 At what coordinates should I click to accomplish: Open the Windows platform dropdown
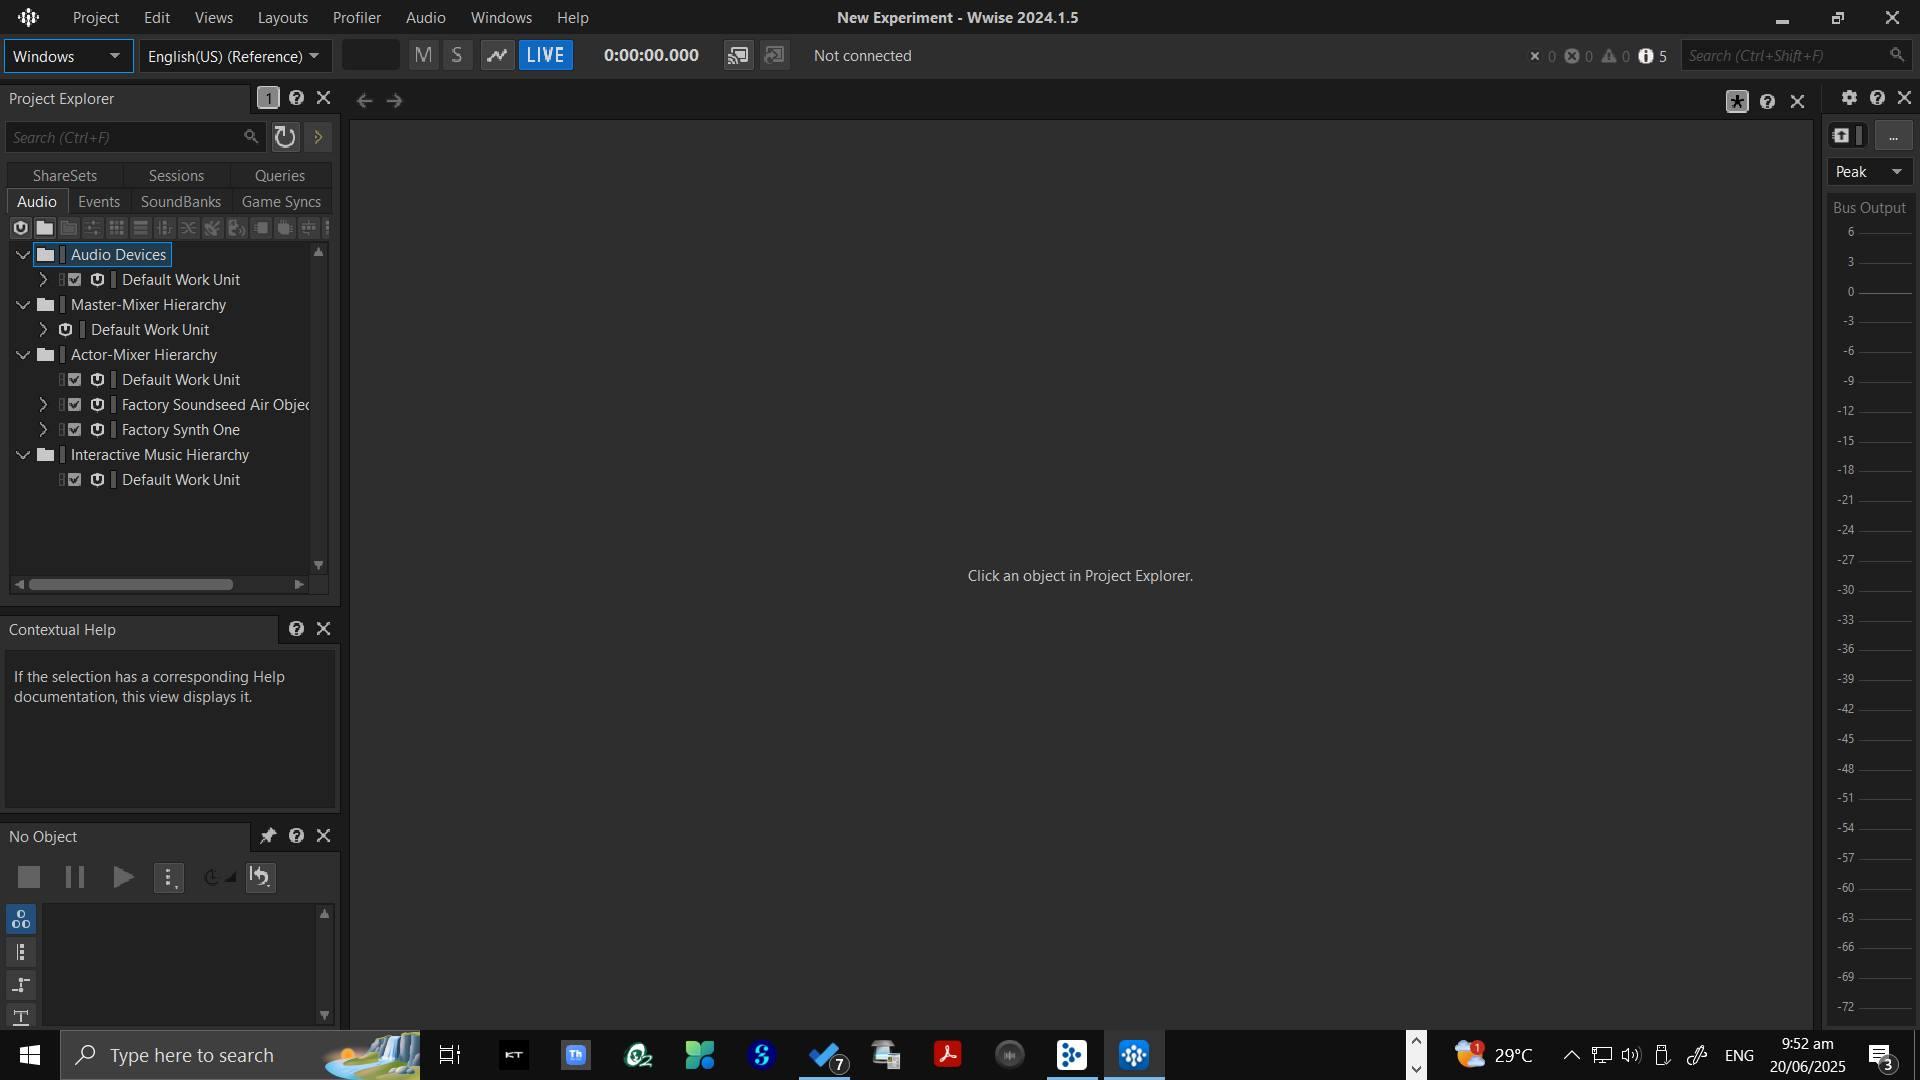coord(68,56)
